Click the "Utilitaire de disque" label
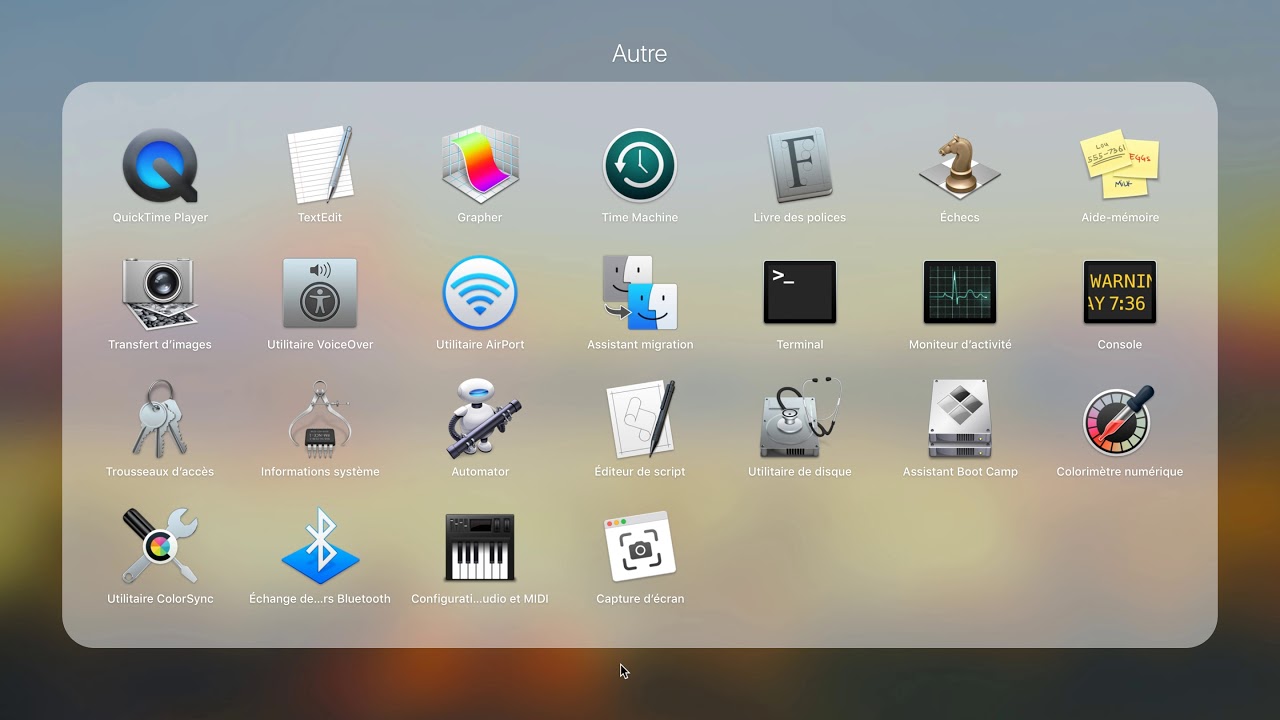1280x720 pixels. [x=800, y=471]
